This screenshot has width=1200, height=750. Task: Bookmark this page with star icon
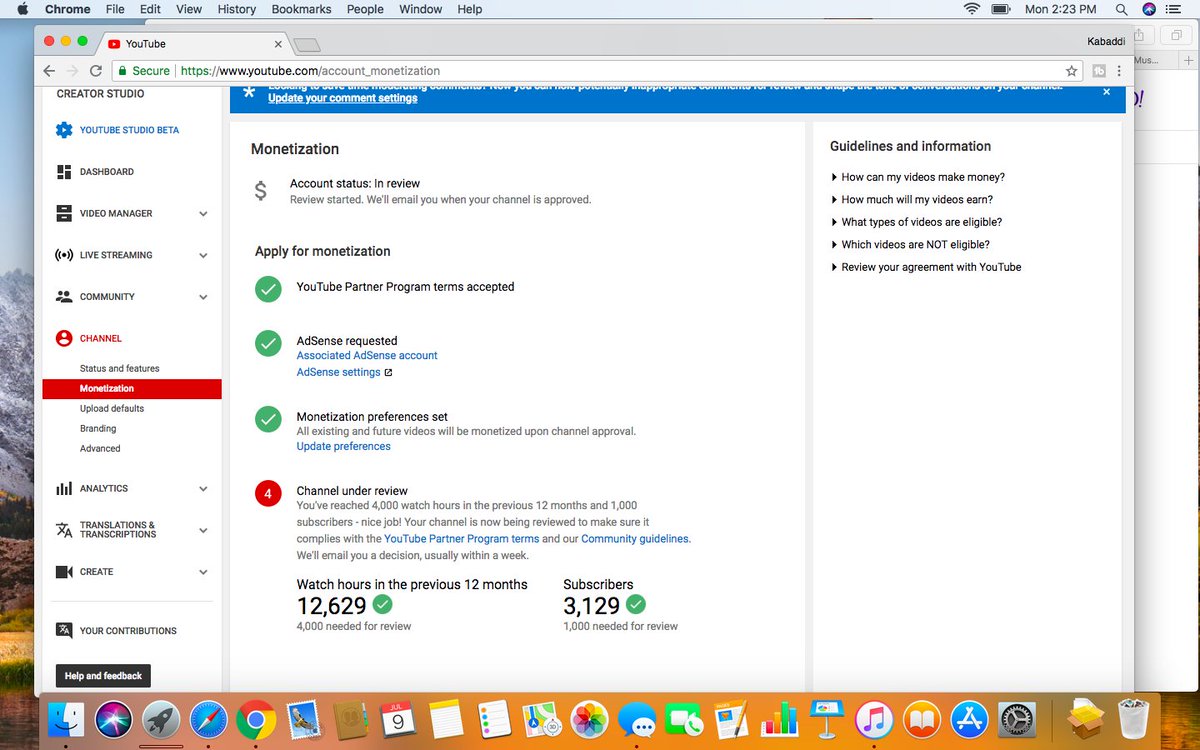tap(1071, 71)
